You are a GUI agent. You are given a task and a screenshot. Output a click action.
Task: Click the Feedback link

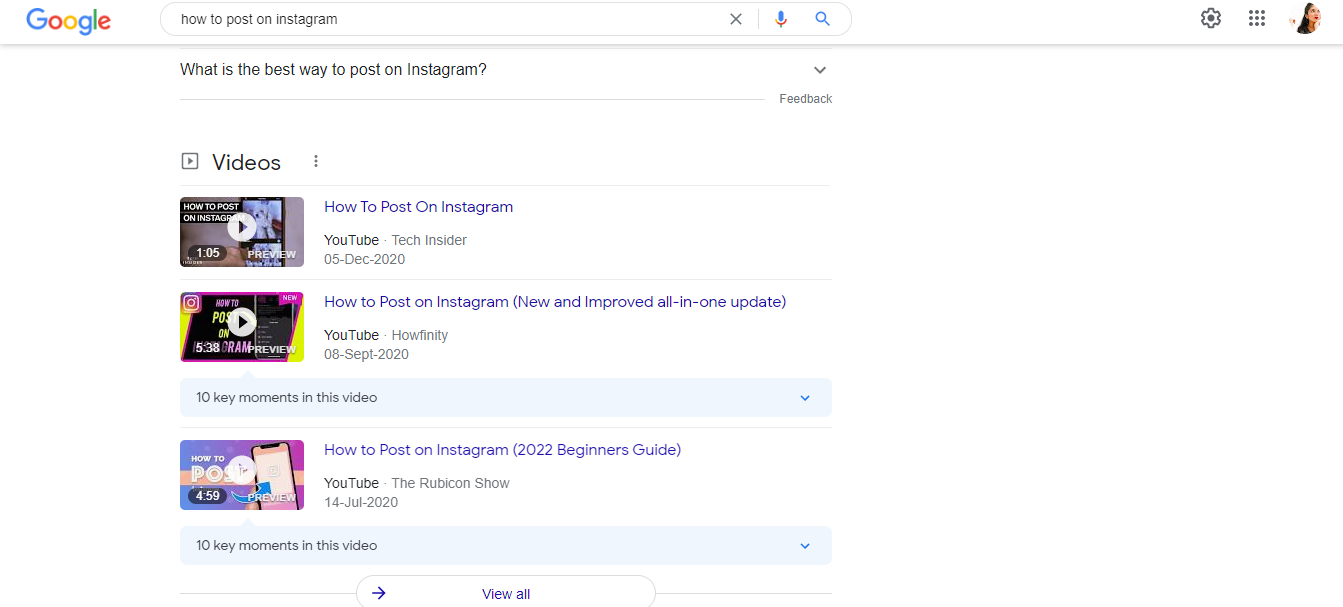[x=805, y=98]
